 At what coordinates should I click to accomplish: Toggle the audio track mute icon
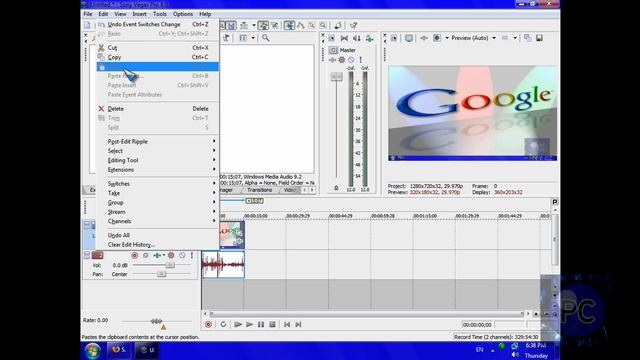tap(182, 255)
